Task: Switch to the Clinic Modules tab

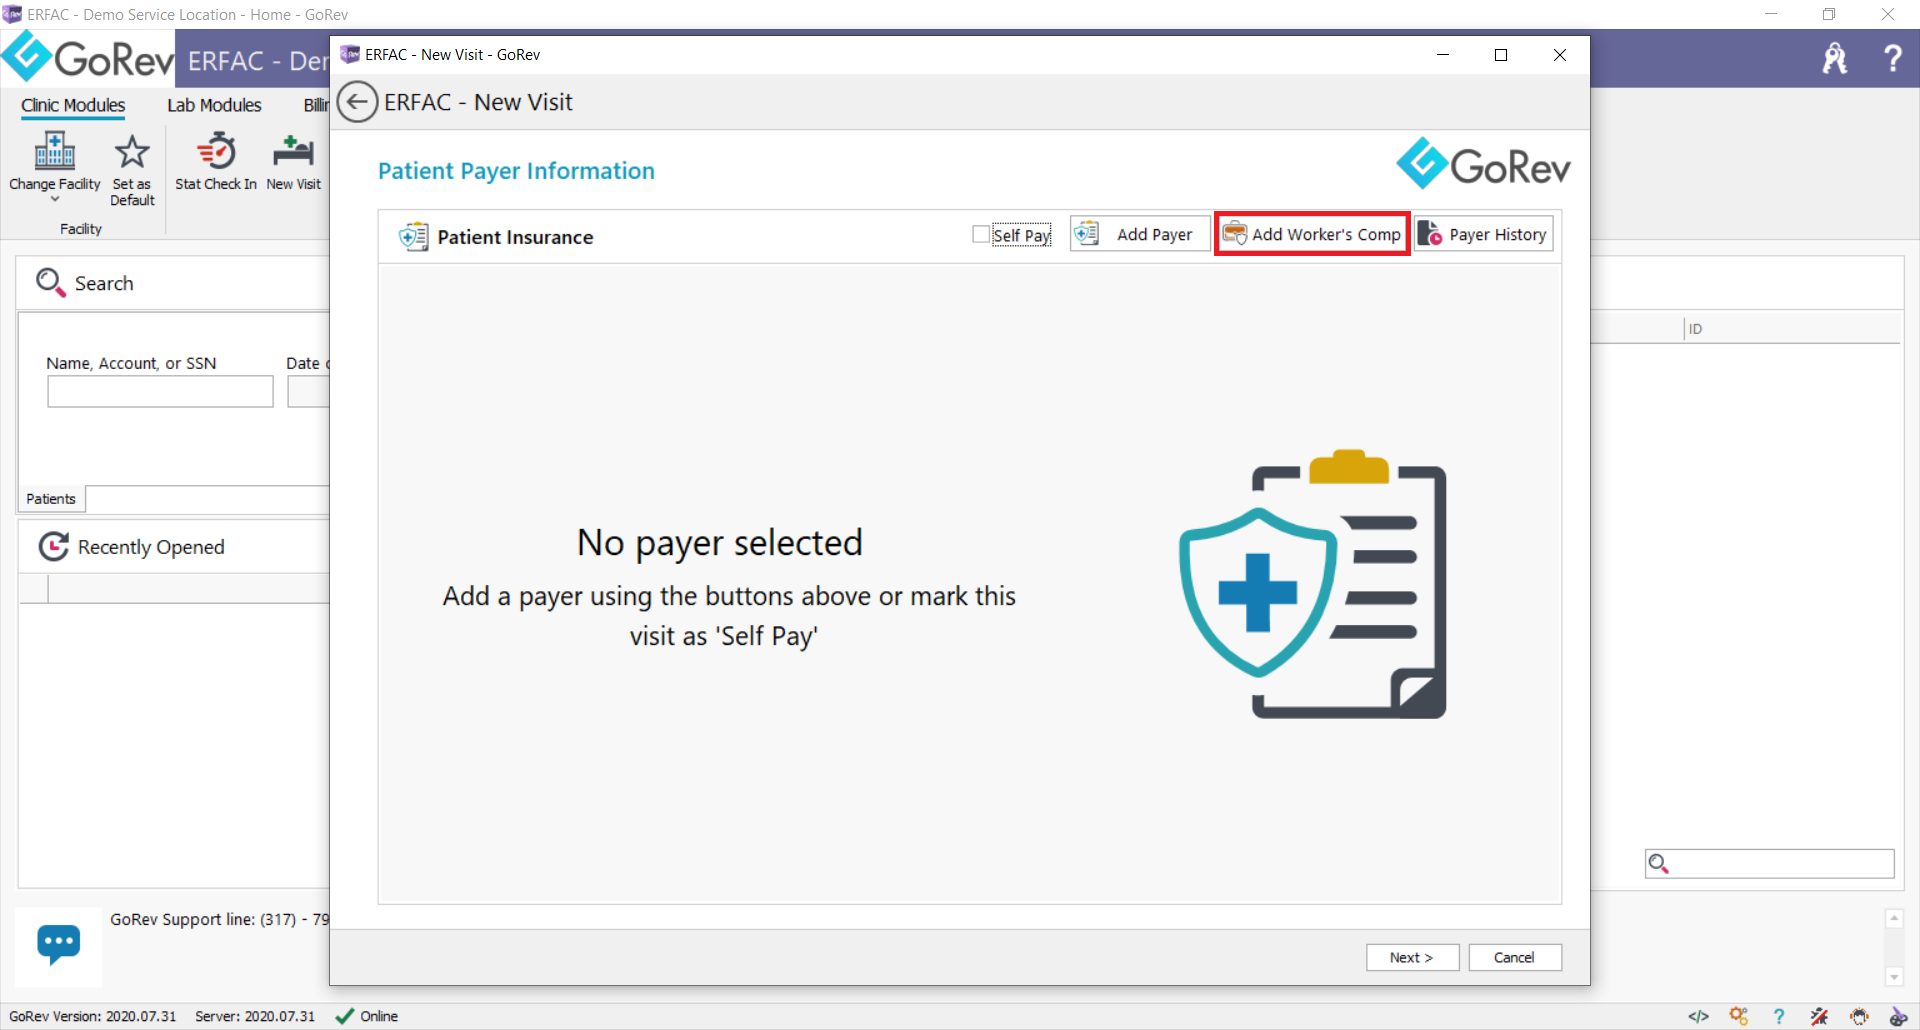Action: tap(73, 105)
